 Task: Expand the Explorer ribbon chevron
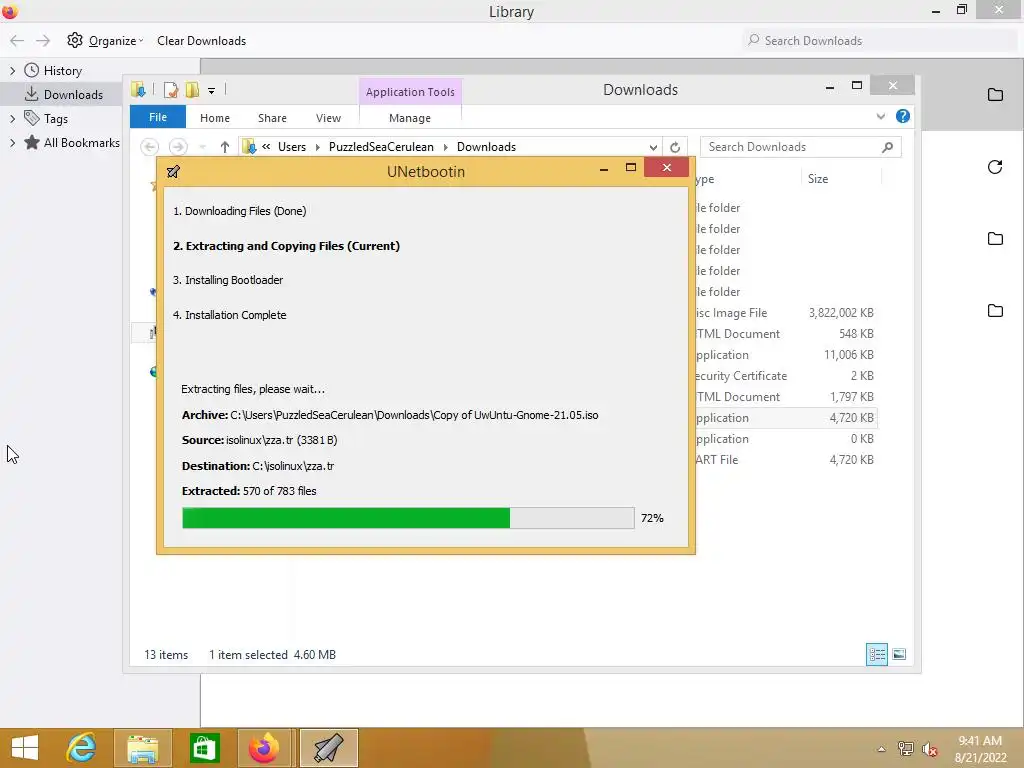880,116
